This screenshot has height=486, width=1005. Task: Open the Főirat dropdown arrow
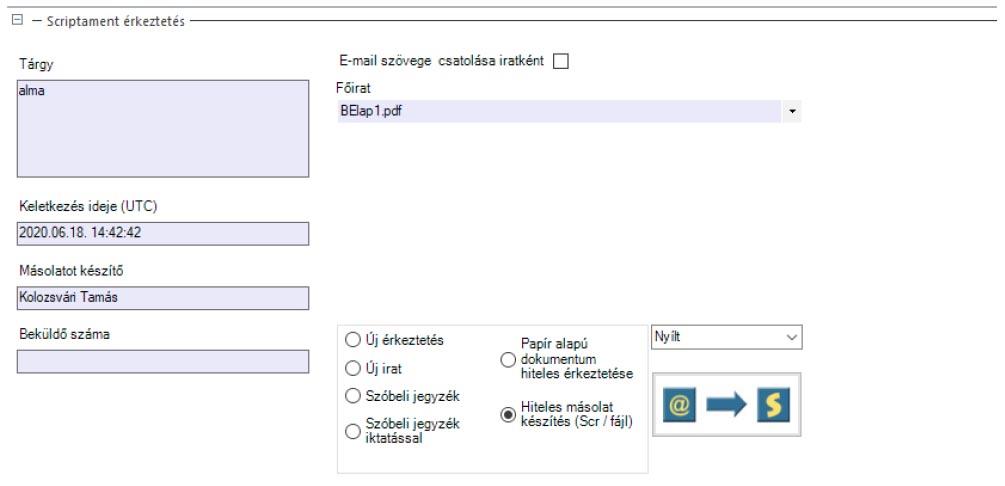(x=793, y=111)
